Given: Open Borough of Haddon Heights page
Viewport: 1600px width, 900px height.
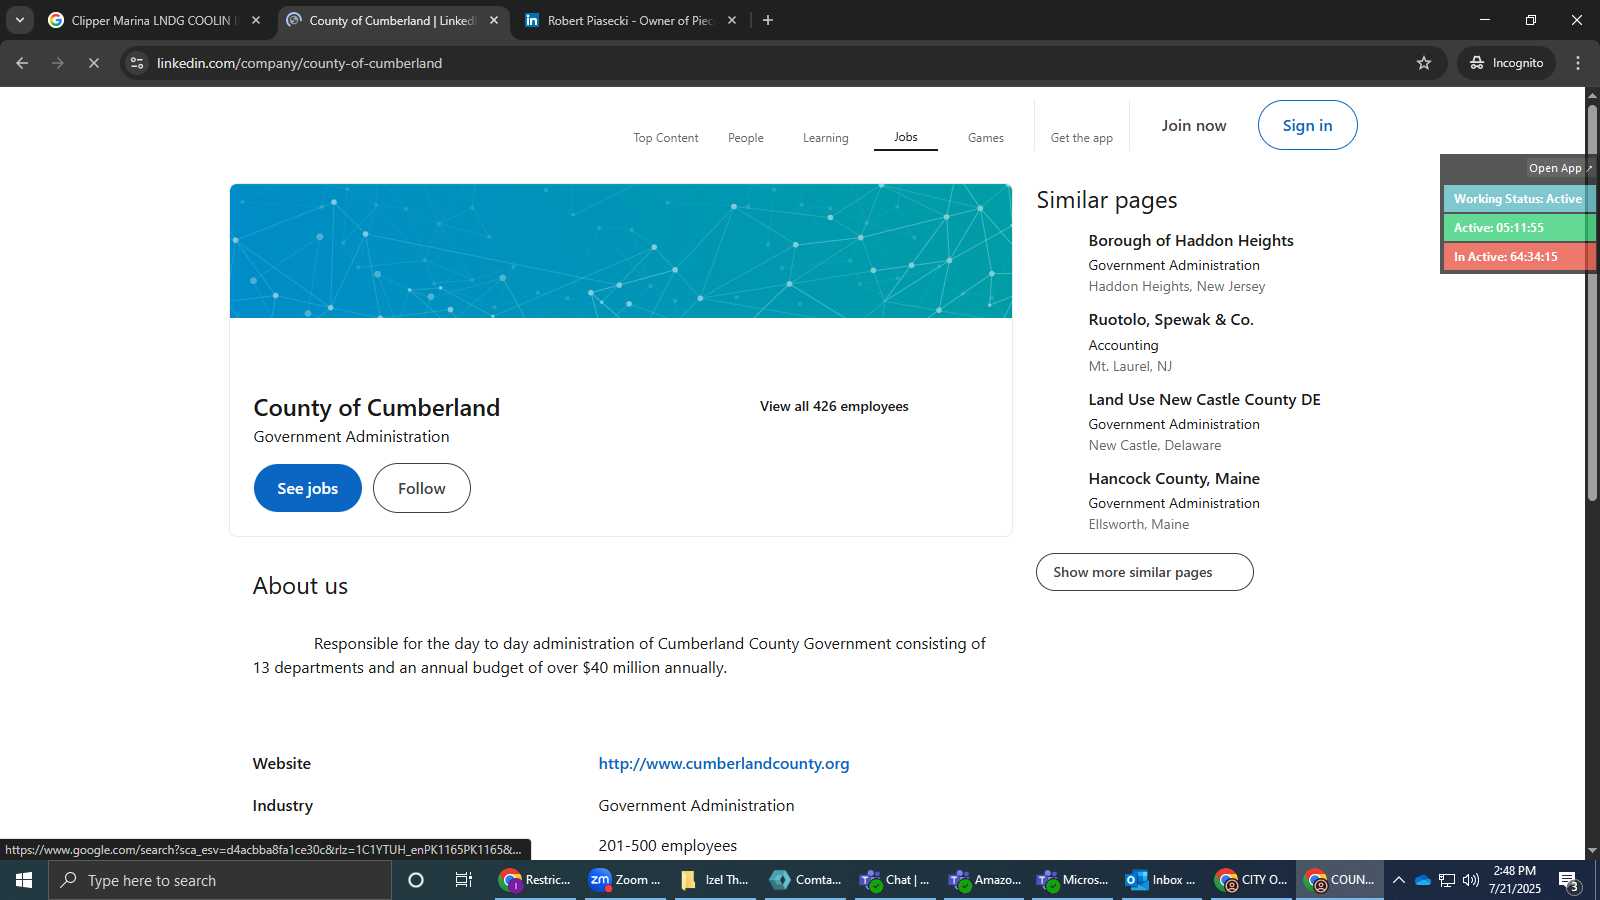Looking at the screenshot, I should point(1191,241).
